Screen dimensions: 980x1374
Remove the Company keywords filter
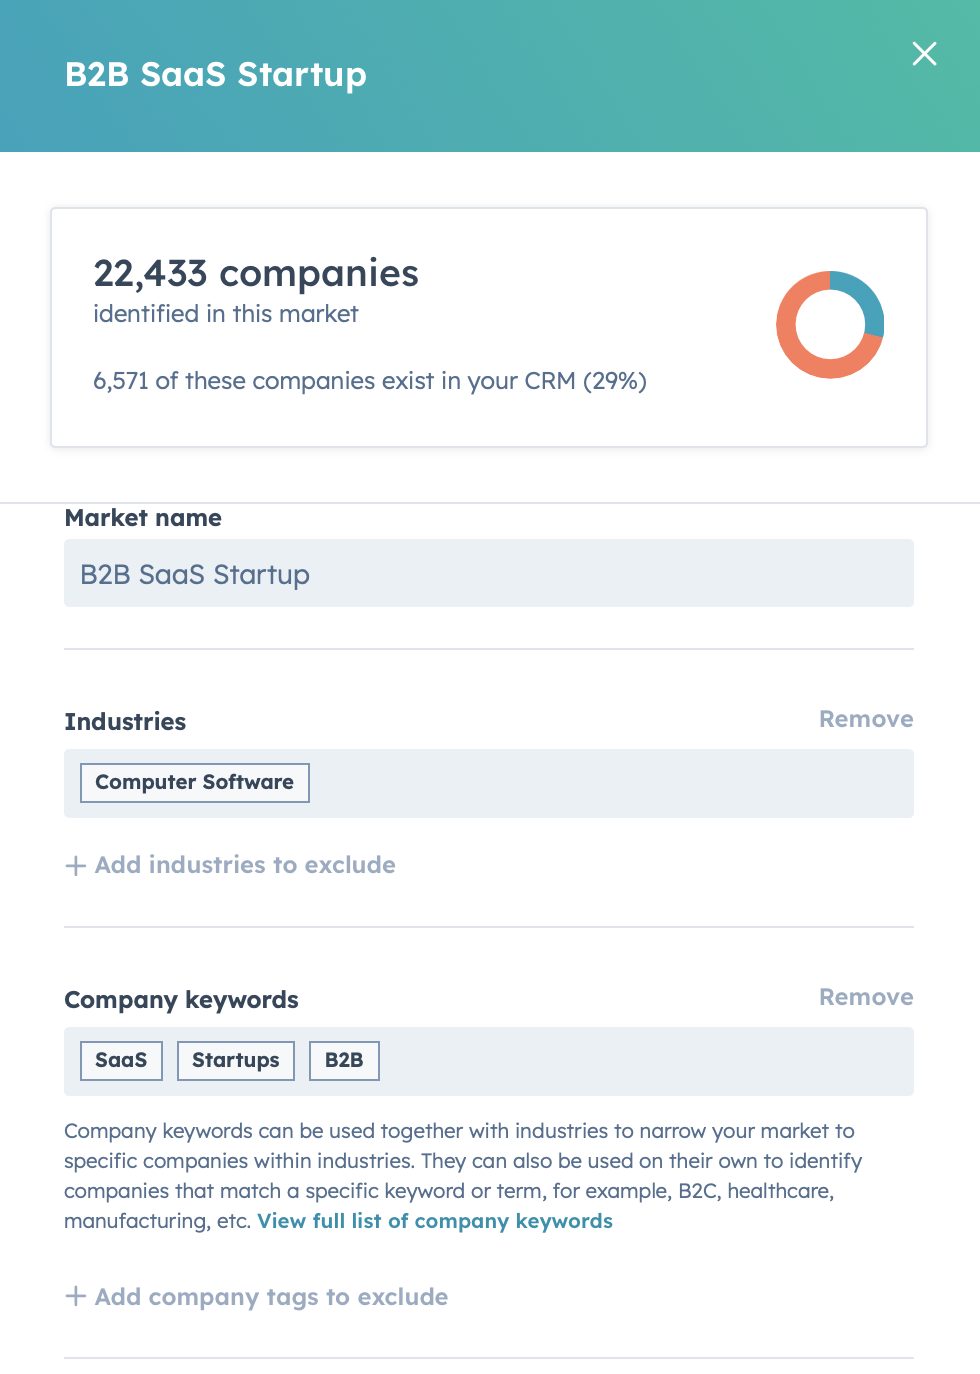866,997
